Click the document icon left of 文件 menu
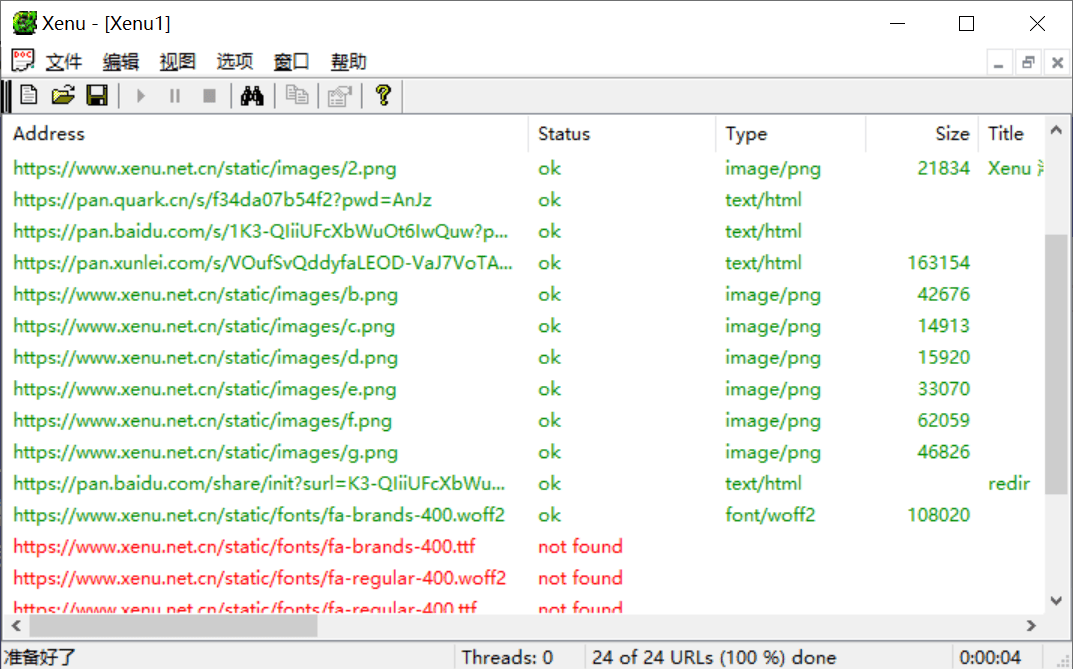 (23, 61)
